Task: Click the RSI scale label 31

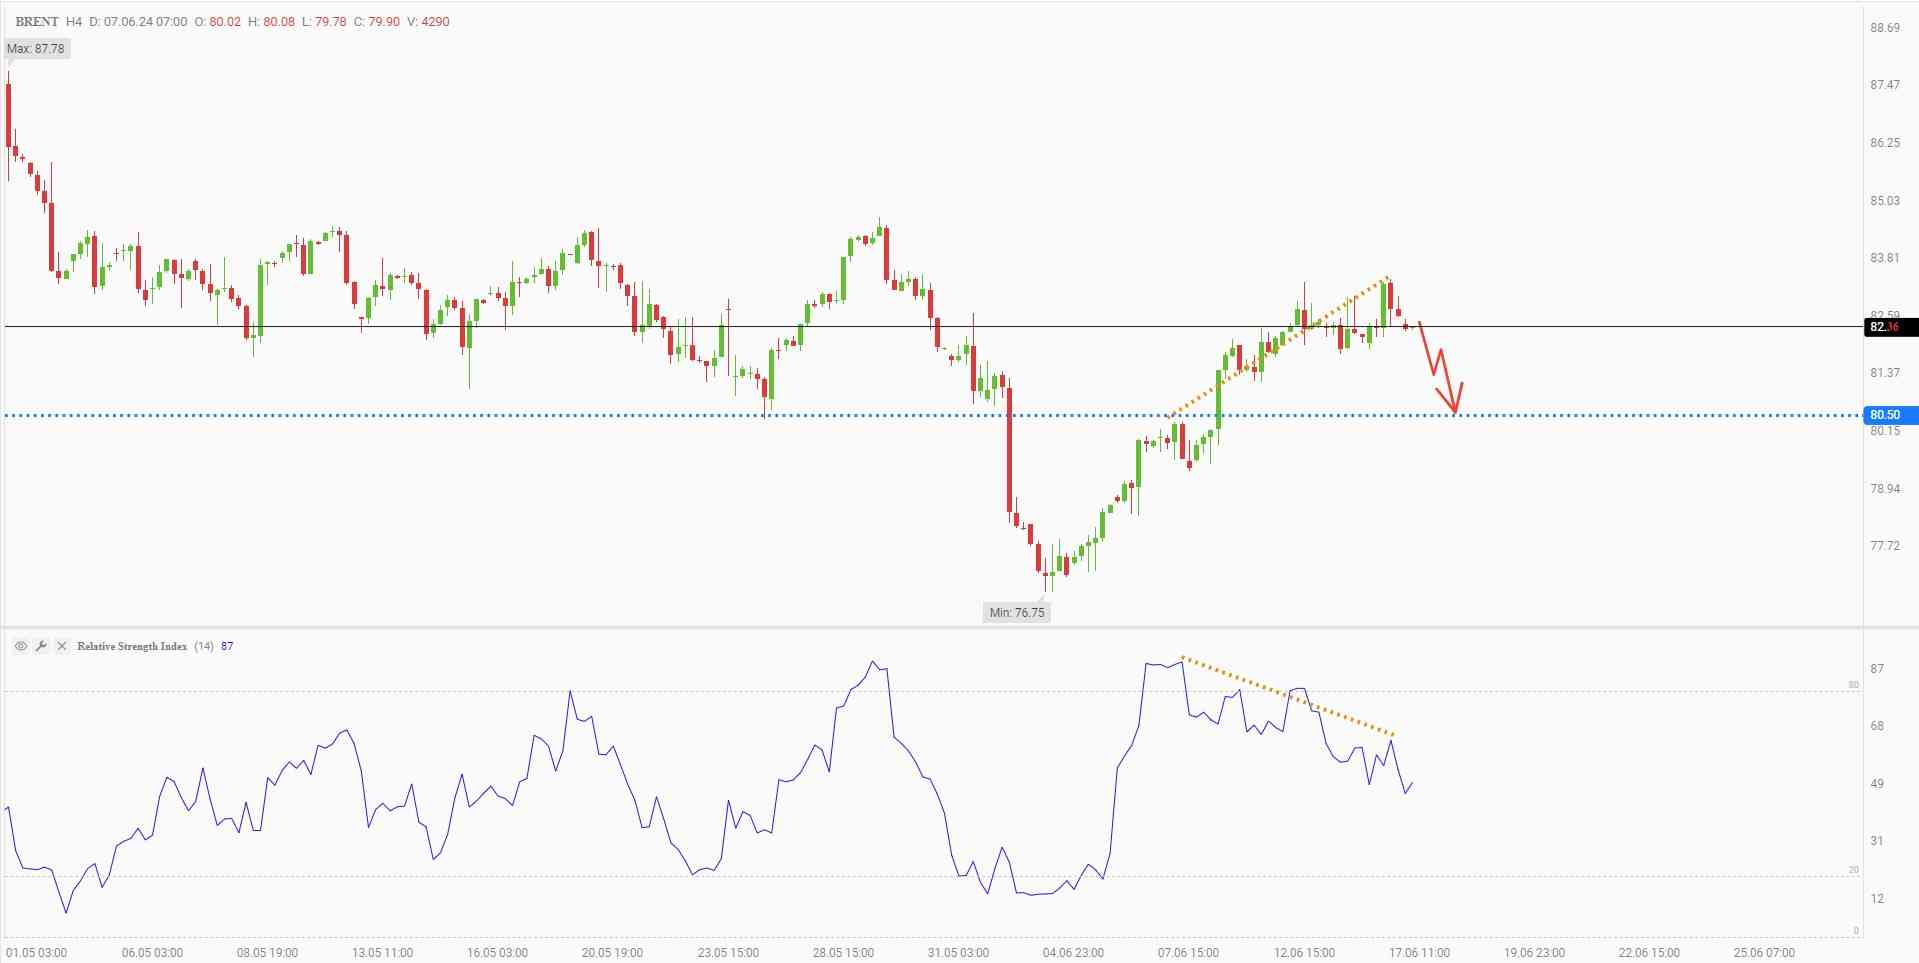Action: (x=1877, y=841)
